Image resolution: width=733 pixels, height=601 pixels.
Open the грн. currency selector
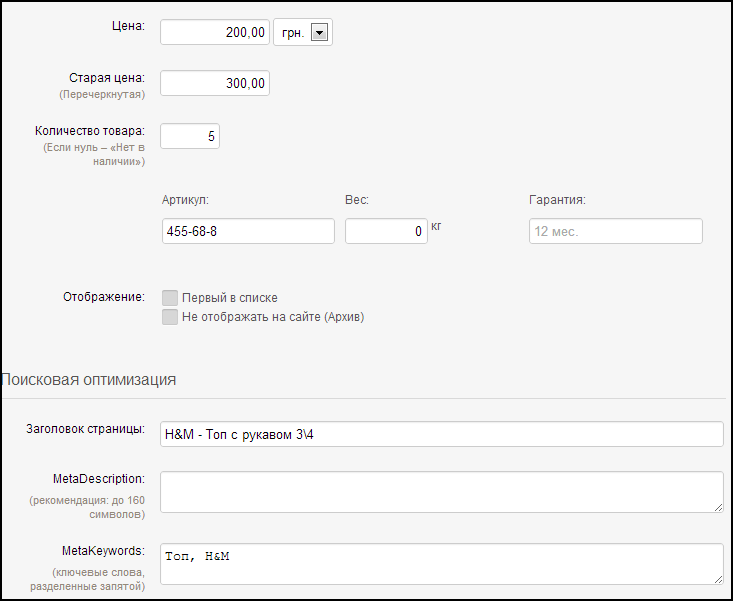tap(303, 32)
